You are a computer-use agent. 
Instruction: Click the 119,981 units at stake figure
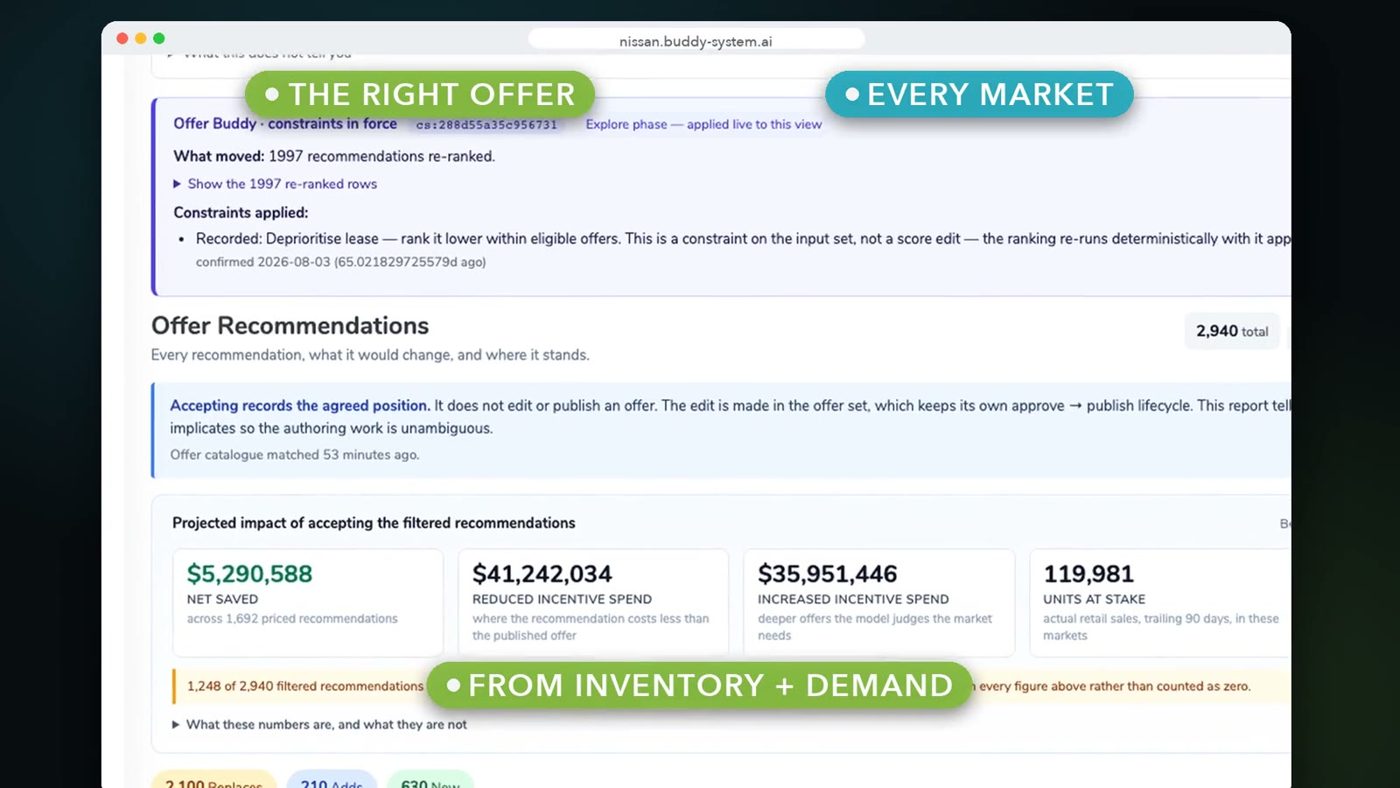[x=1089, y=574]
